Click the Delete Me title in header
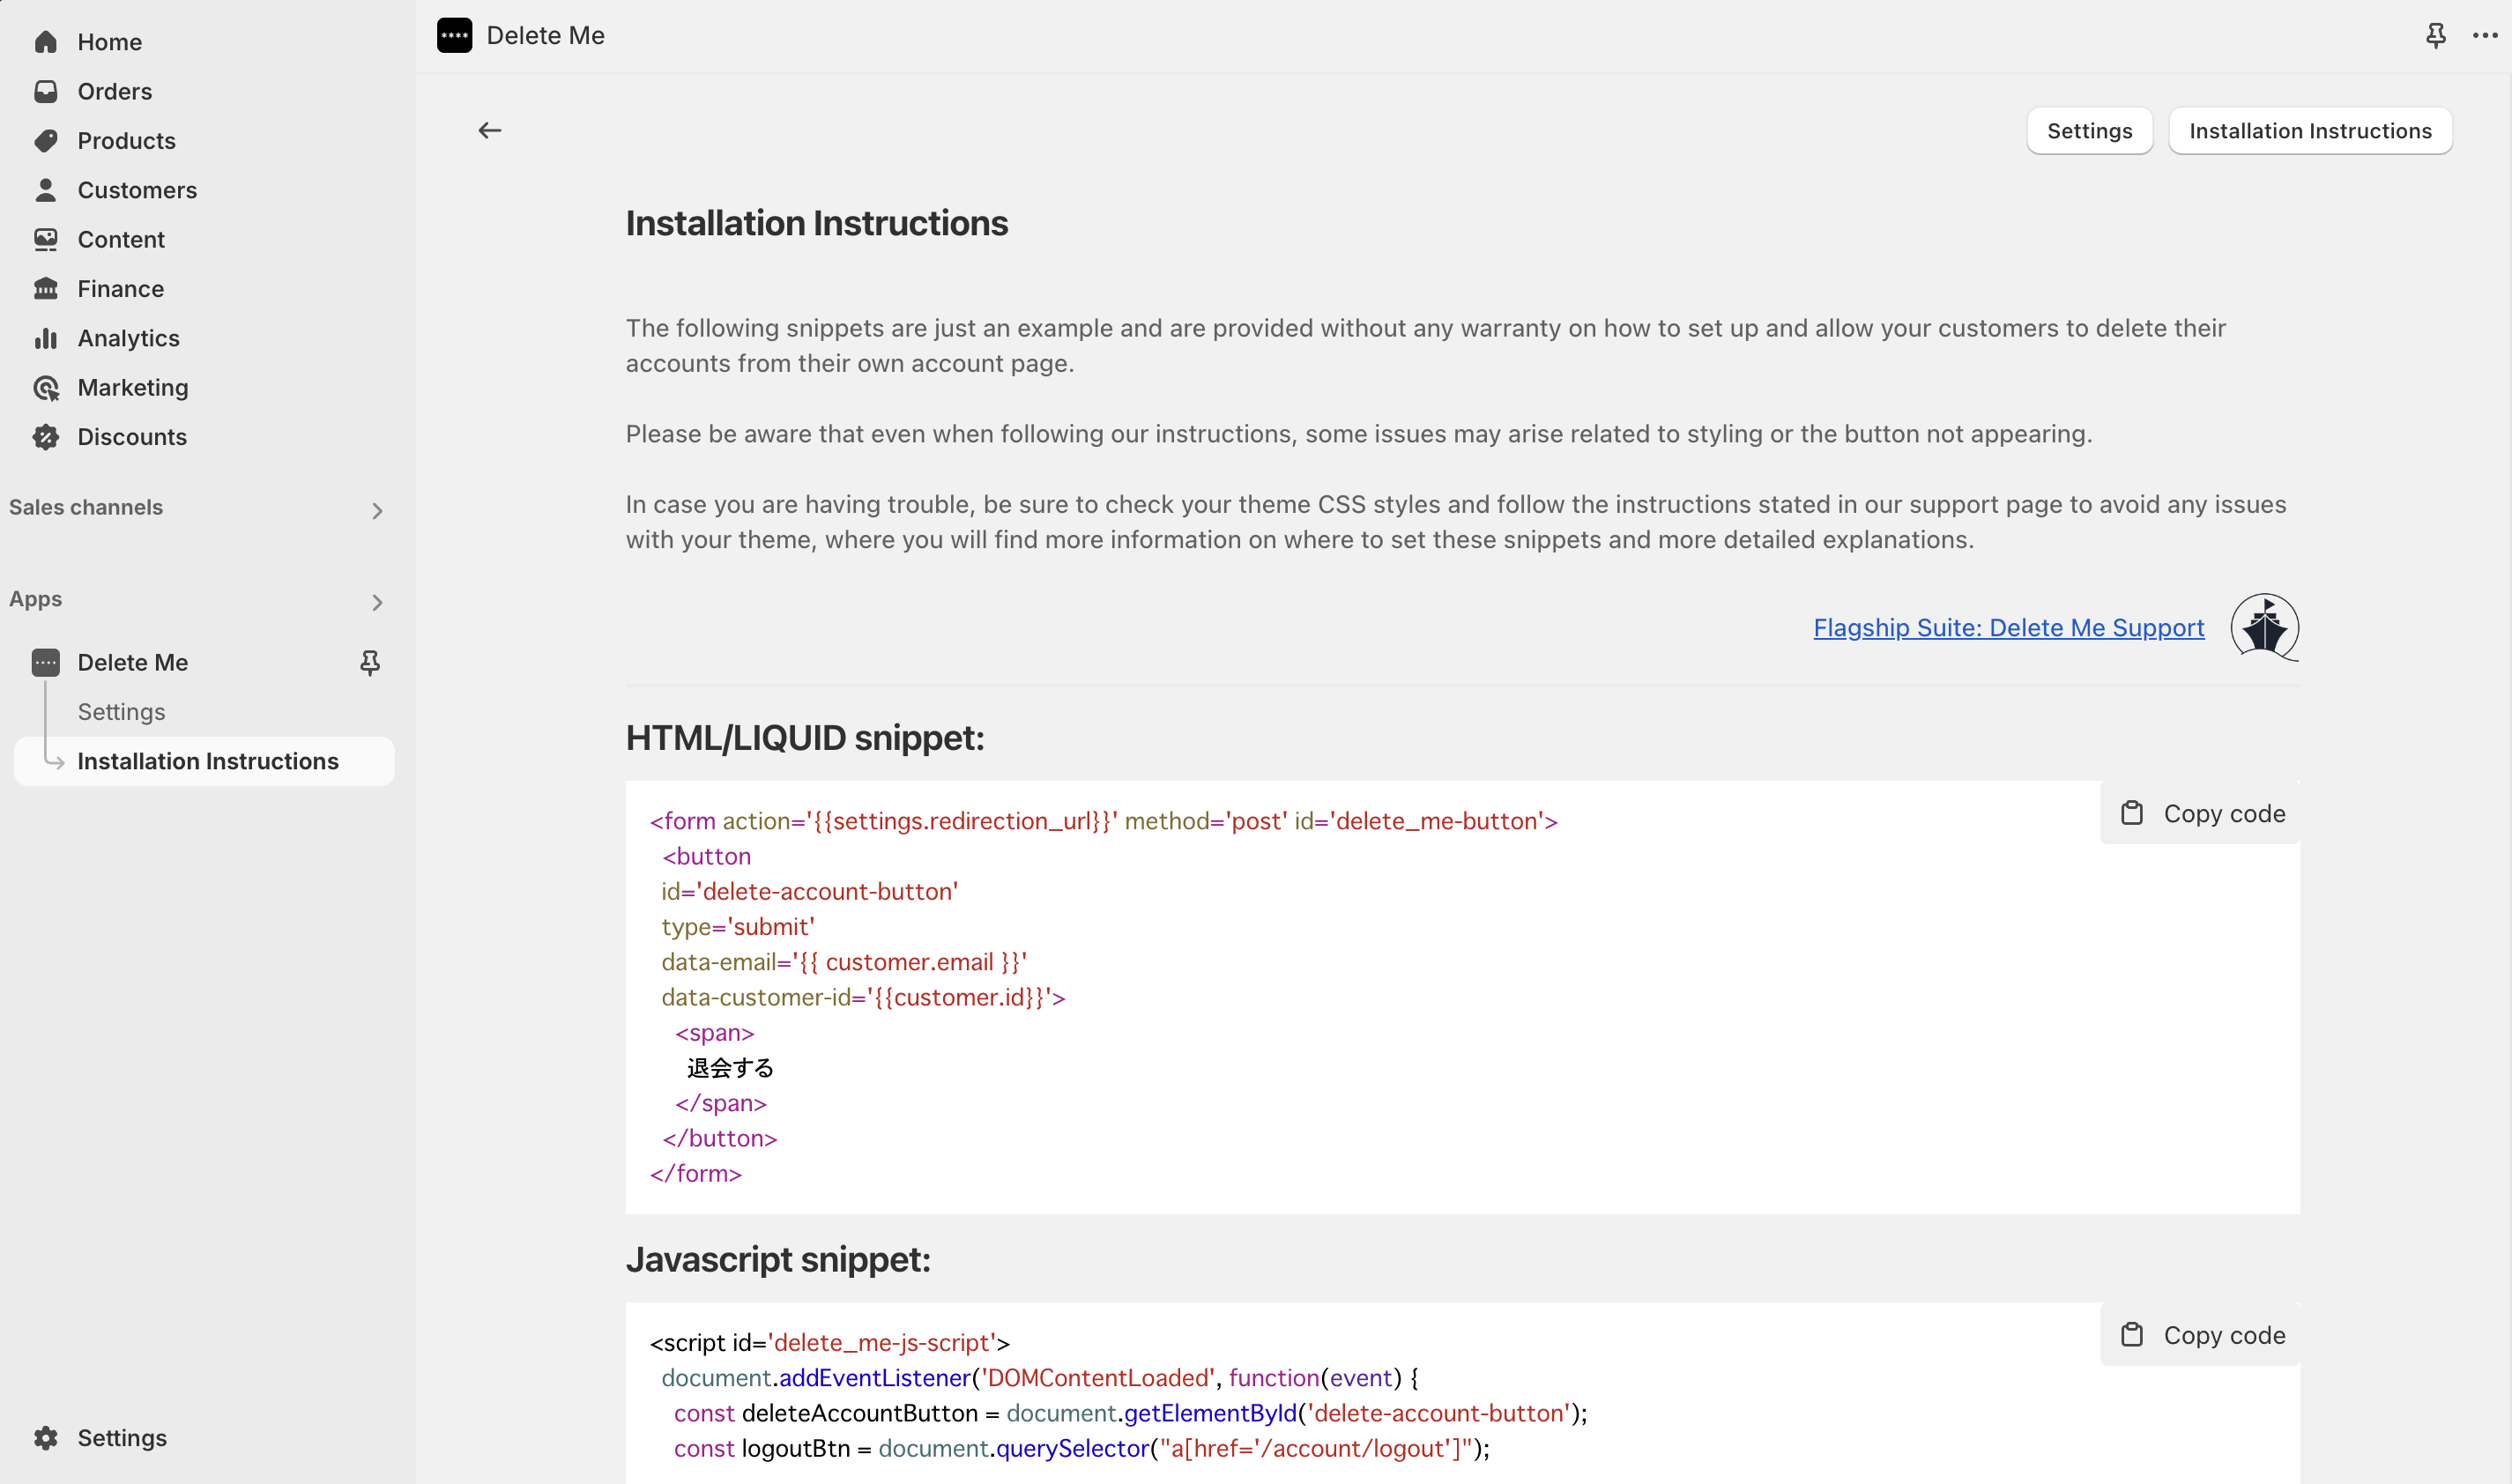Image resolution: width=2512 pixels, height=1484 pixels. (x=546, y=35)
